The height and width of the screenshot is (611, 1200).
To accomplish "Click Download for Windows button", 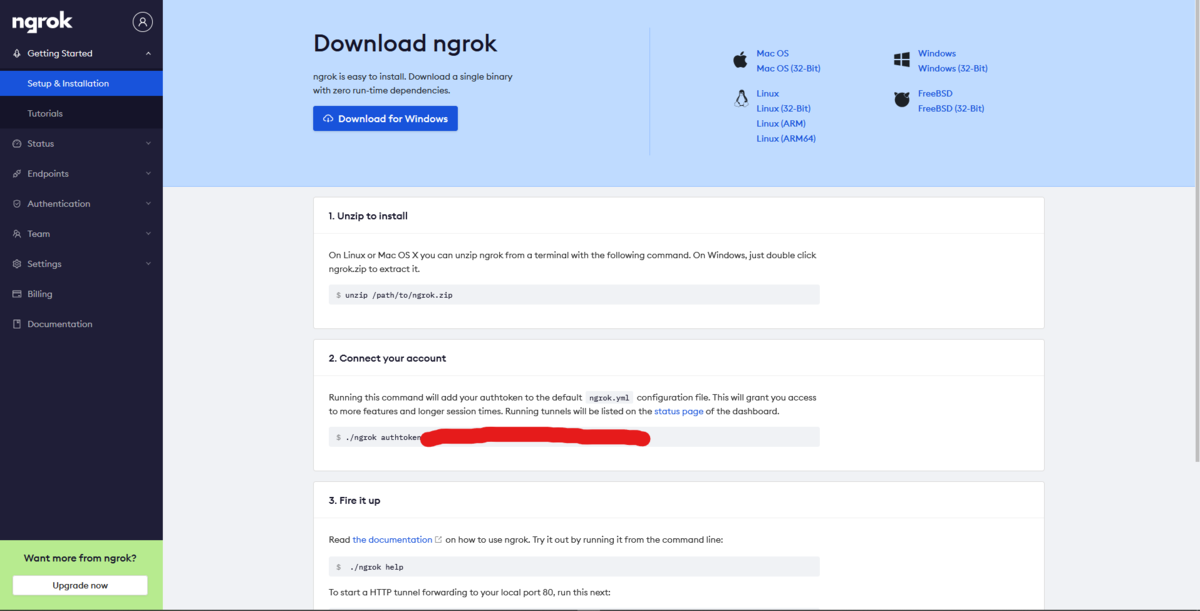I will tap(385, 119).
